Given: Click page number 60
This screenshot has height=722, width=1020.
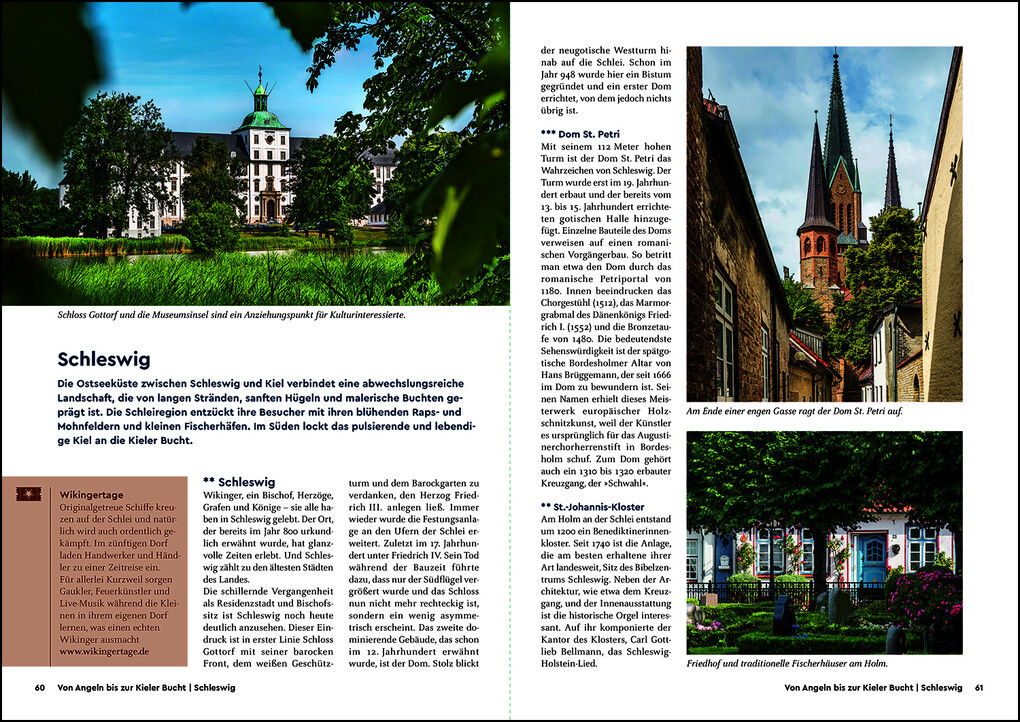Looking at the screenshot, I should [x=40, y=688].
